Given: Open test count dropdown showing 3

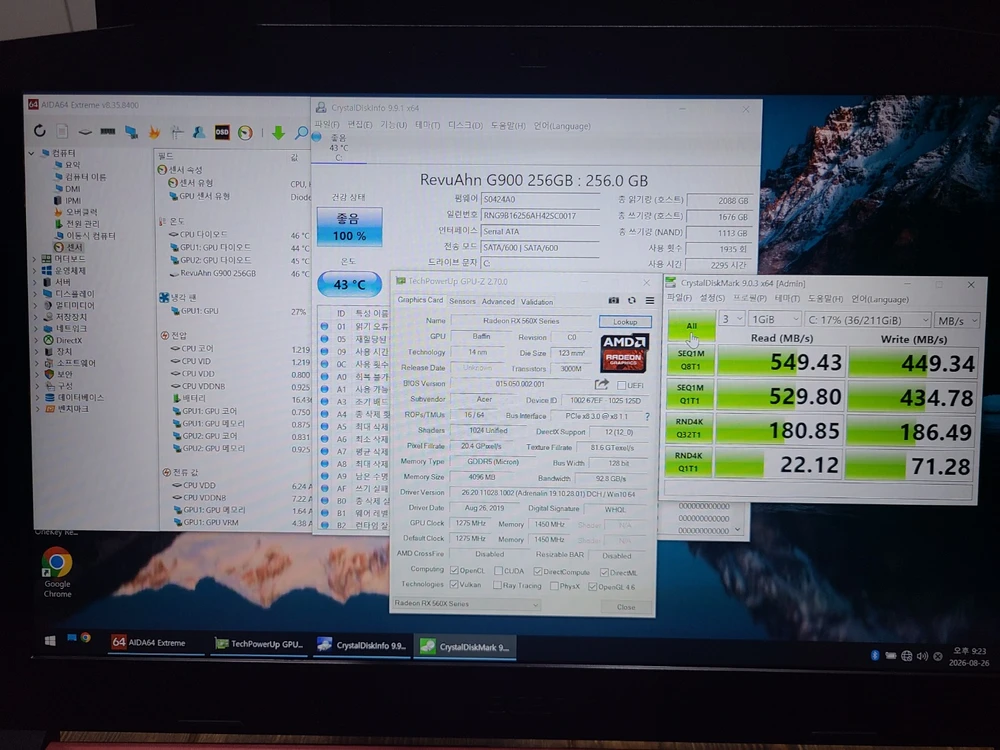Looking at the screenshot, I should 732,319.
